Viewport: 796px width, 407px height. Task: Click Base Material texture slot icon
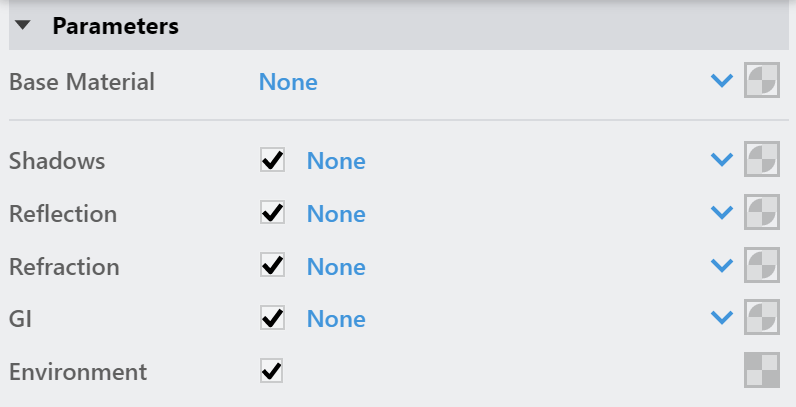click(761, 80)
